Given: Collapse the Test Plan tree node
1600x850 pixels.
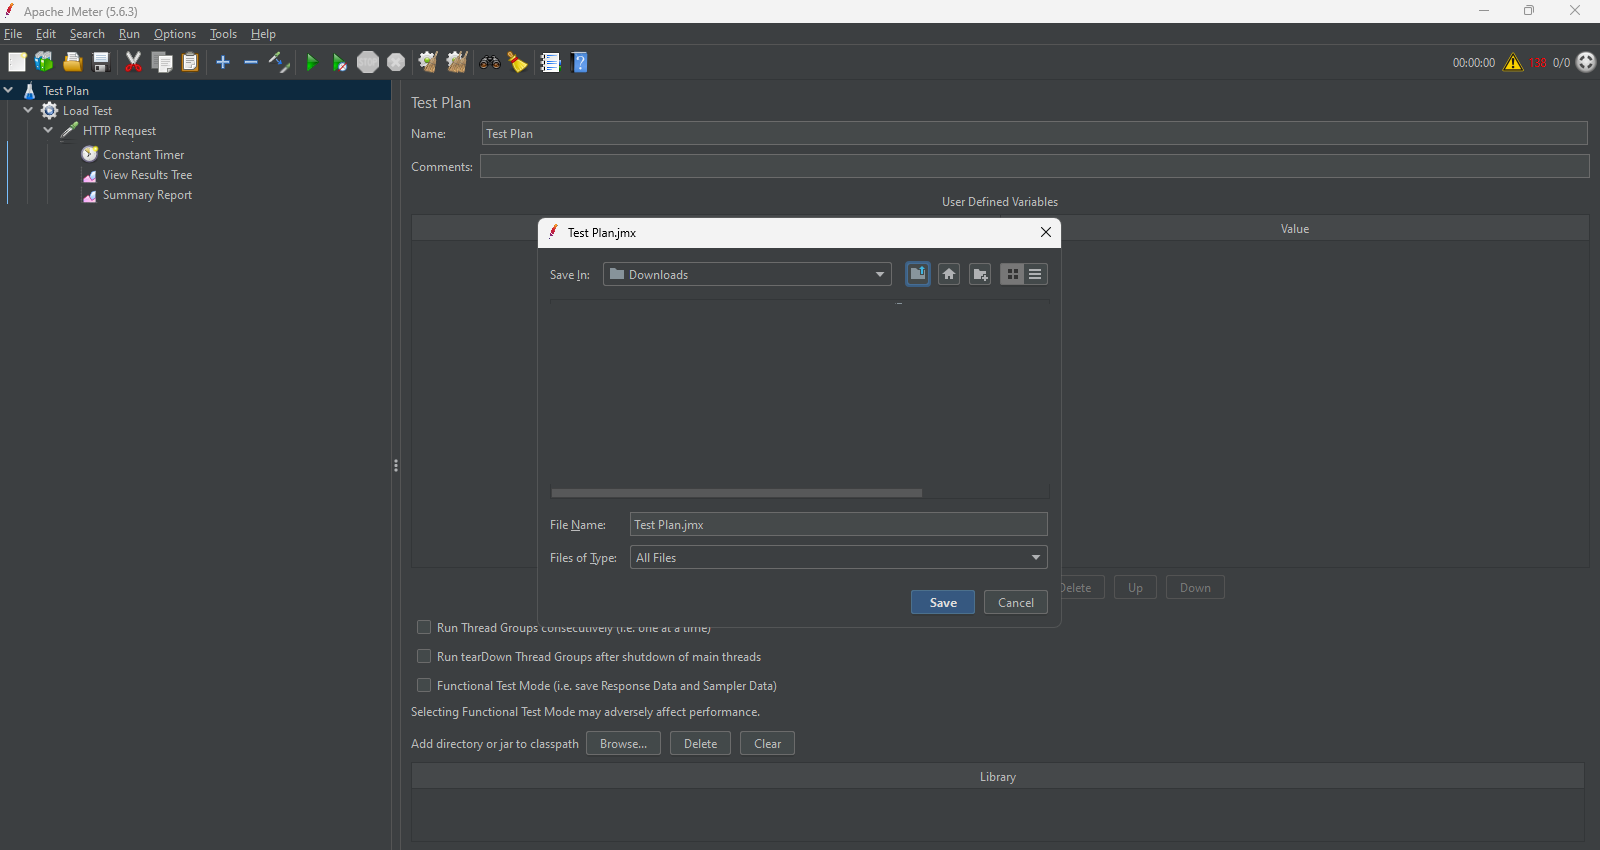Looking at the screenshot, I should coord(9,90).
